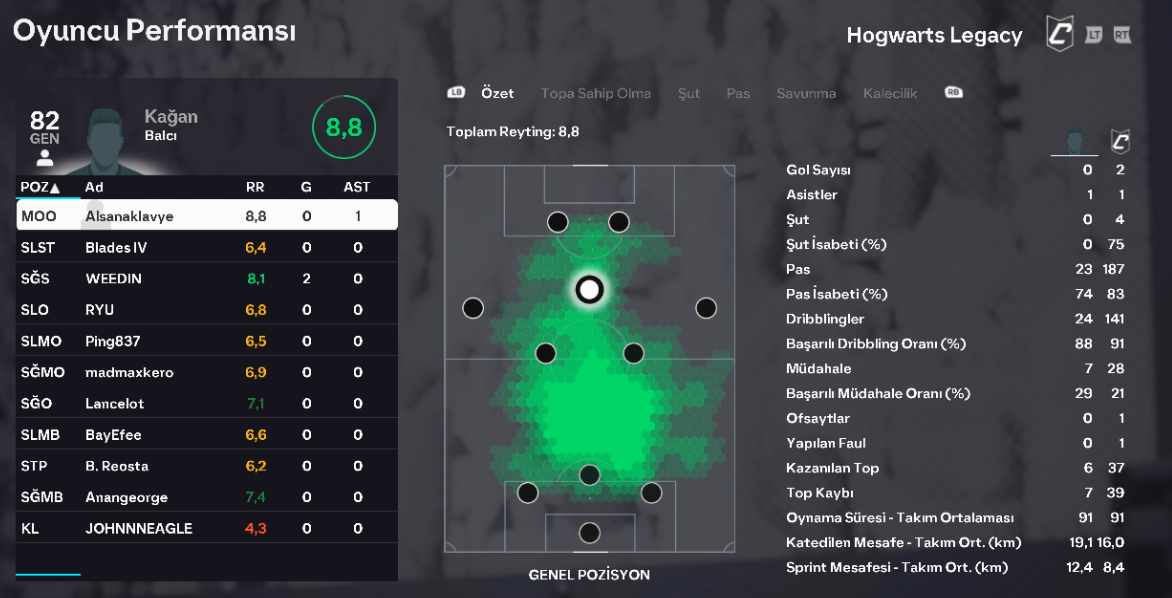The image size is (1172, 598).
Task: Click the blue scroll indicator below player list
Action: [x=48, y=574]
